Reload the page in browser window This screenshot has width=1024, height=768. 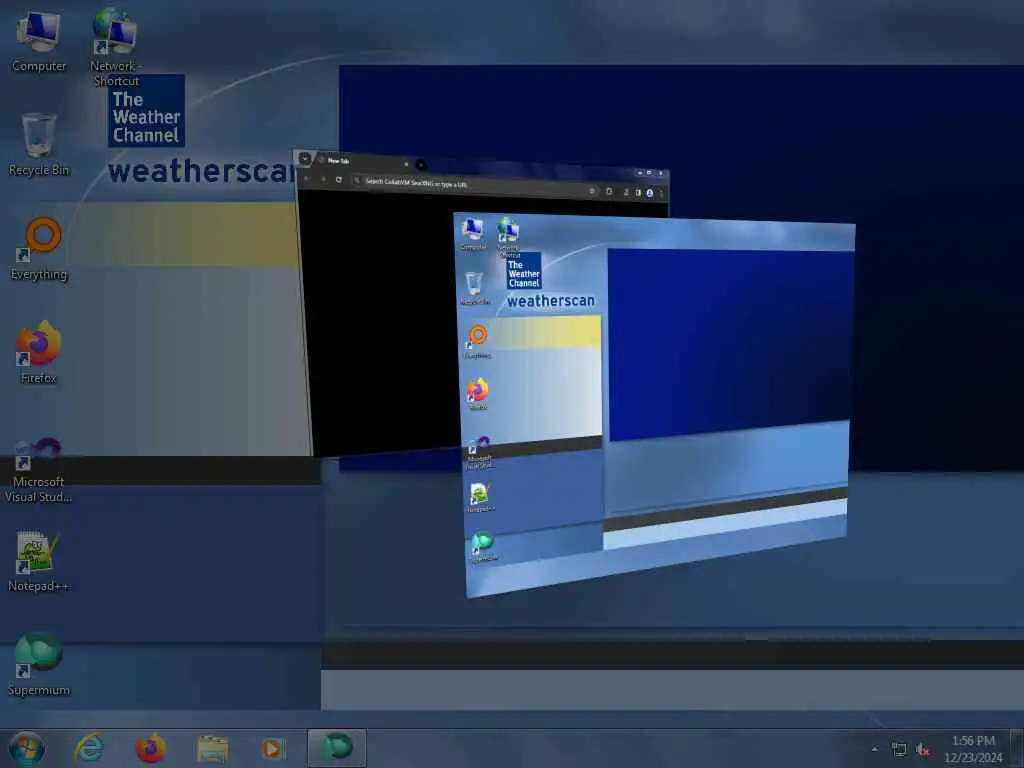coord(338,179)
